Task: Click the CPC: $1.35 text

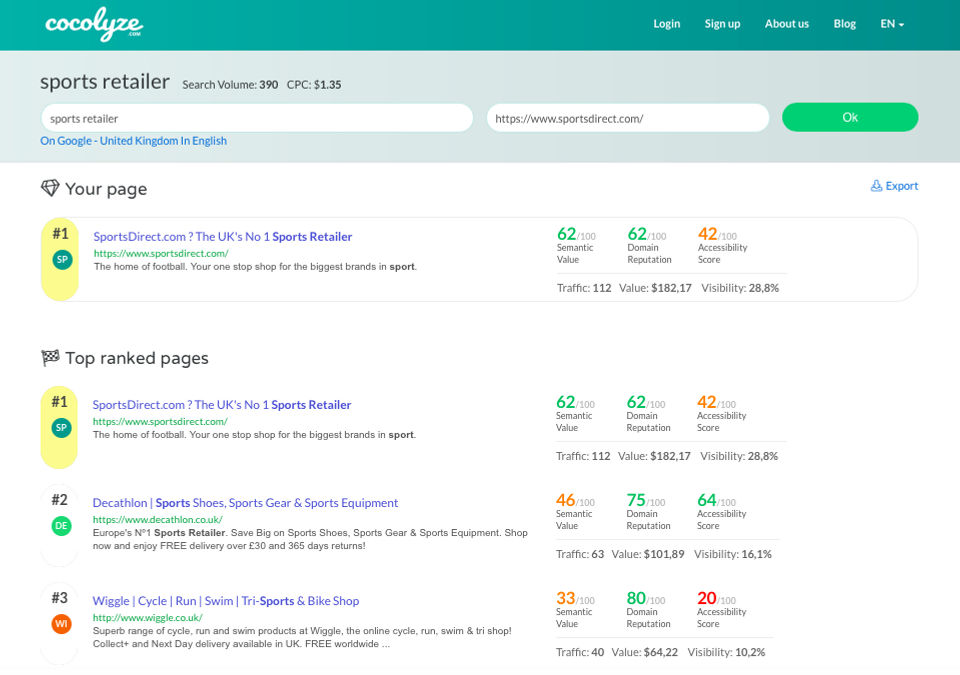Action: point(314,85)
